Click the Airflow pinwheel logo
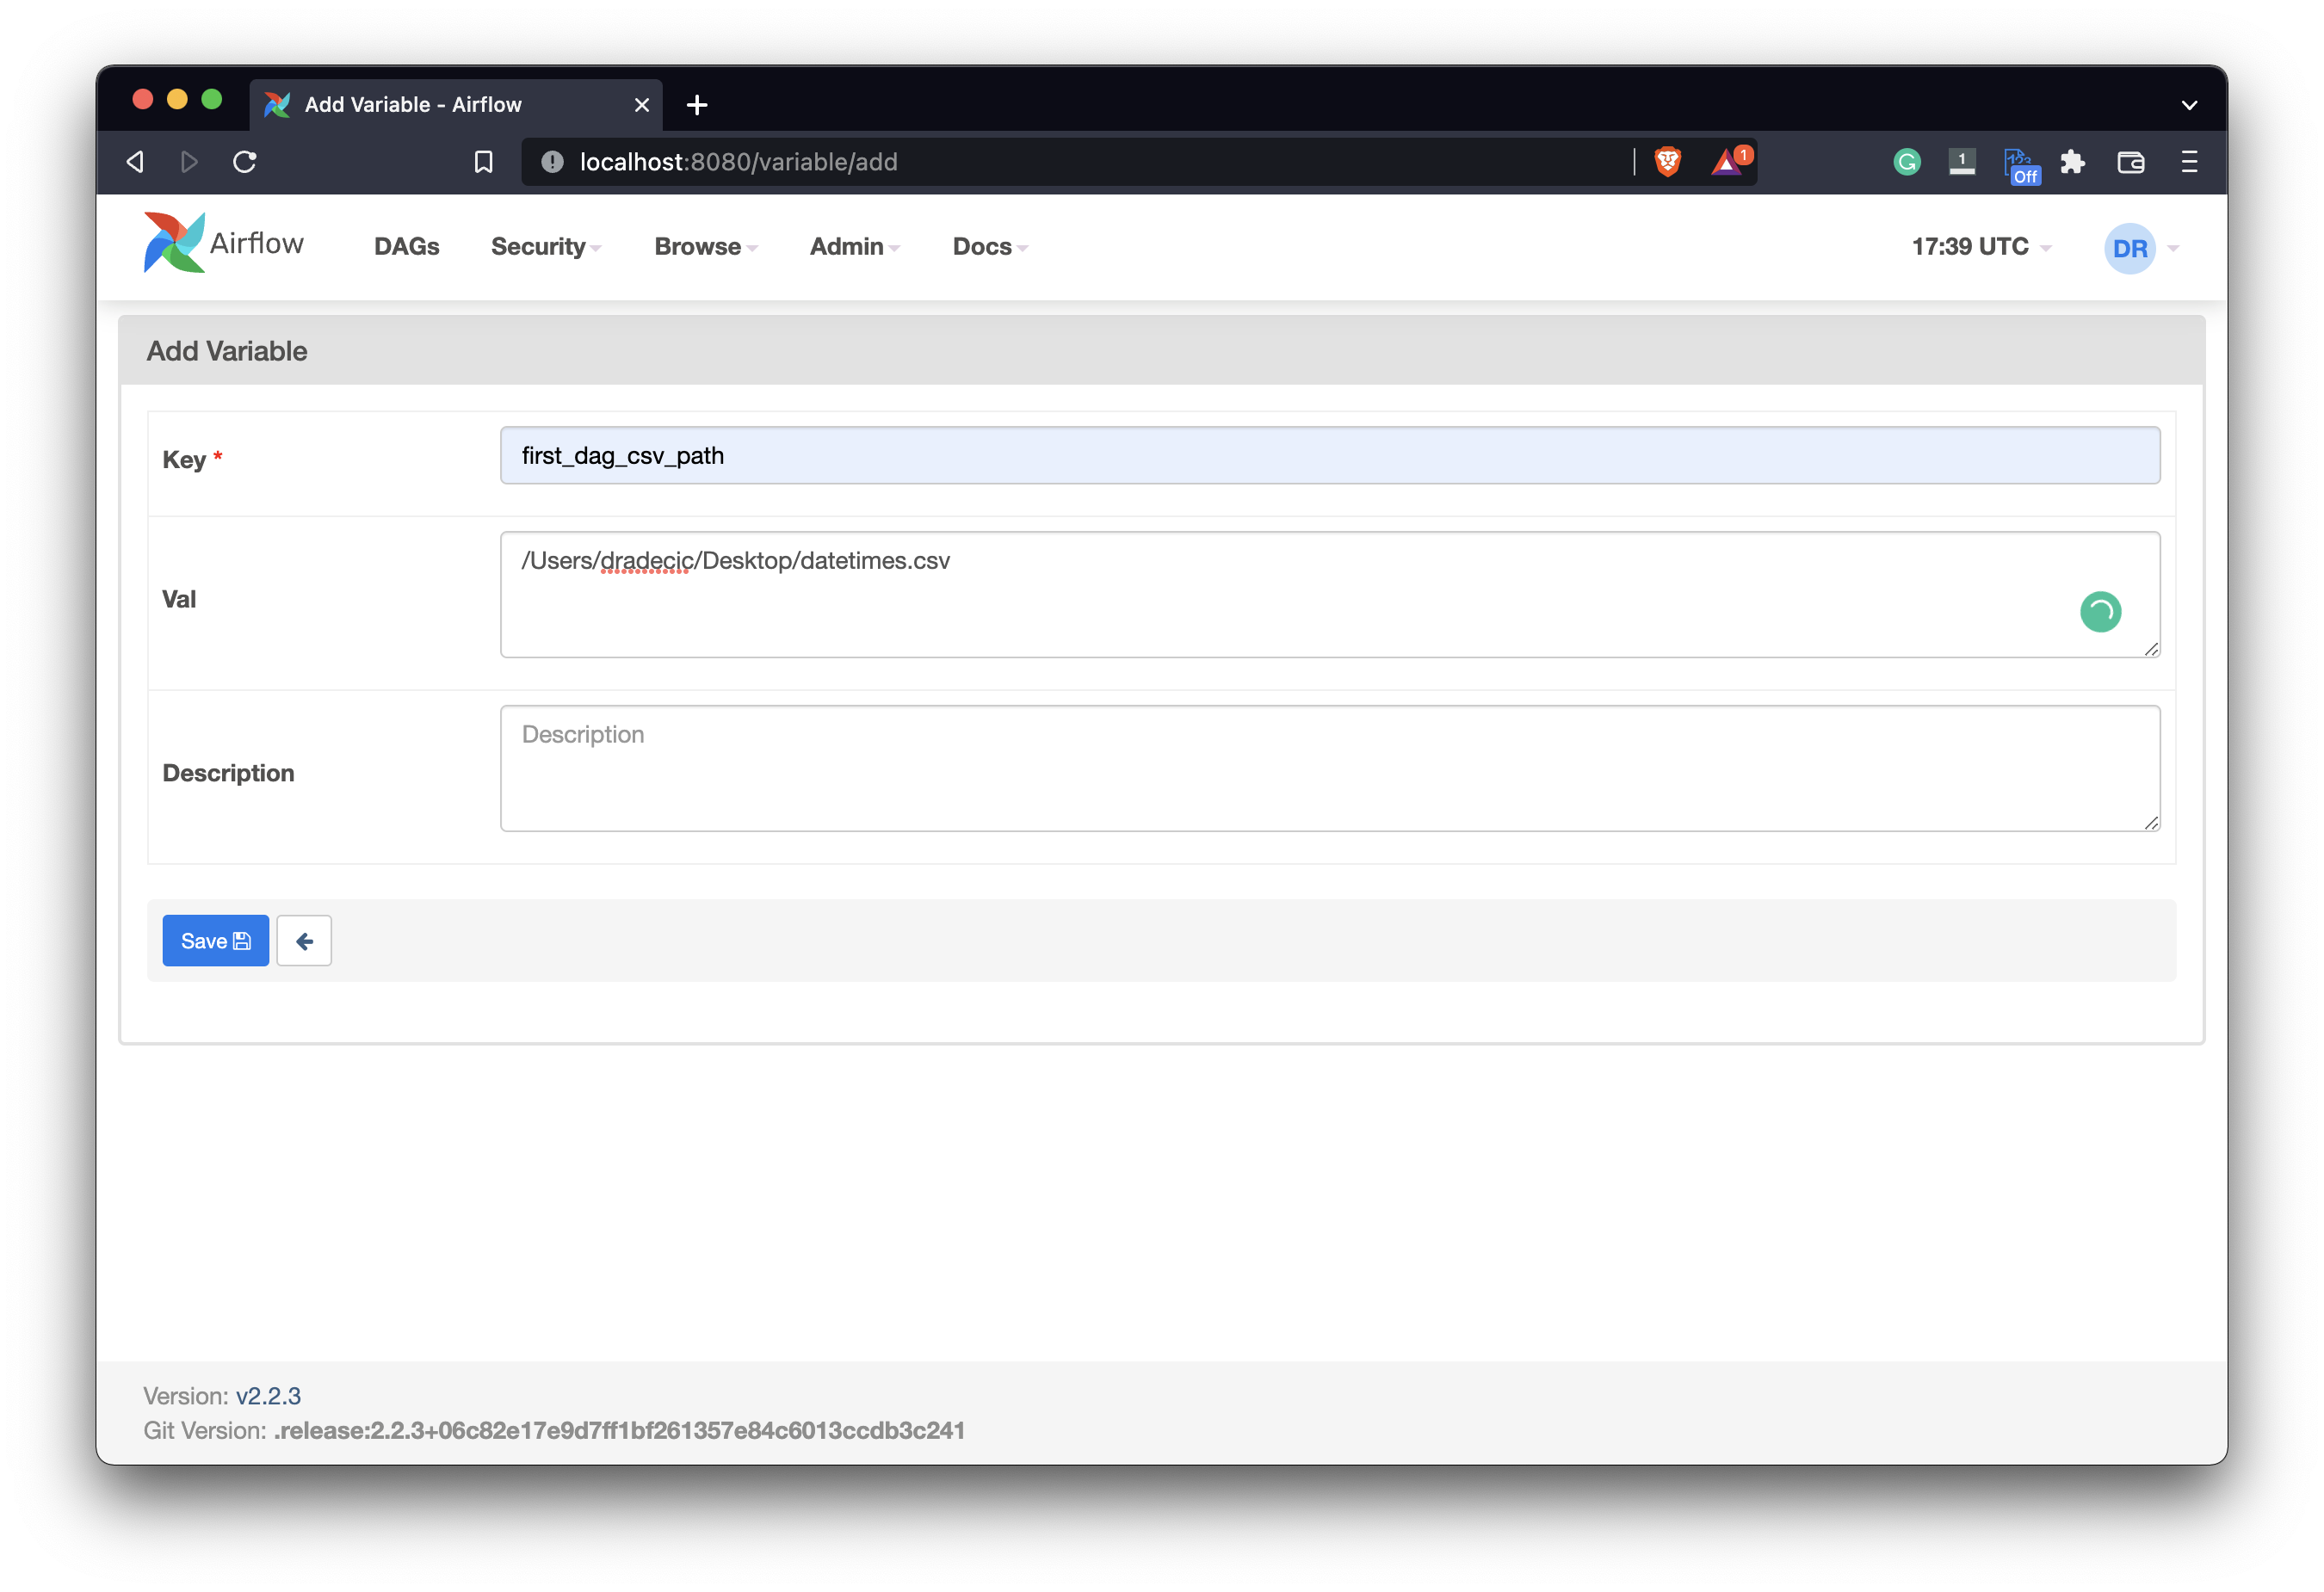 coord(175,243)
